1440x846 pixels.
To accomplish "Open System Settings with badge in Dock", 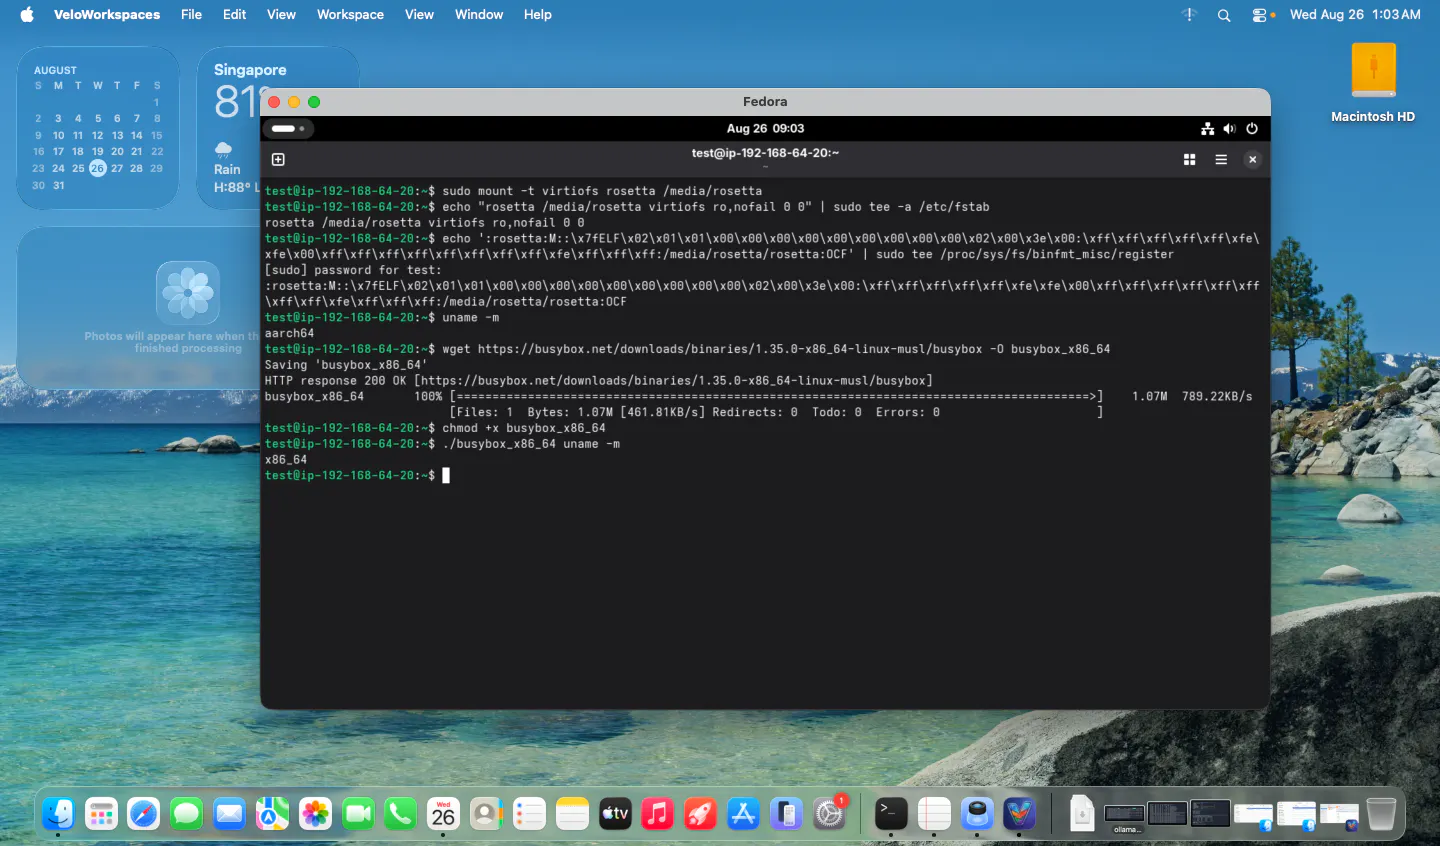I will [x=829, y=814].
